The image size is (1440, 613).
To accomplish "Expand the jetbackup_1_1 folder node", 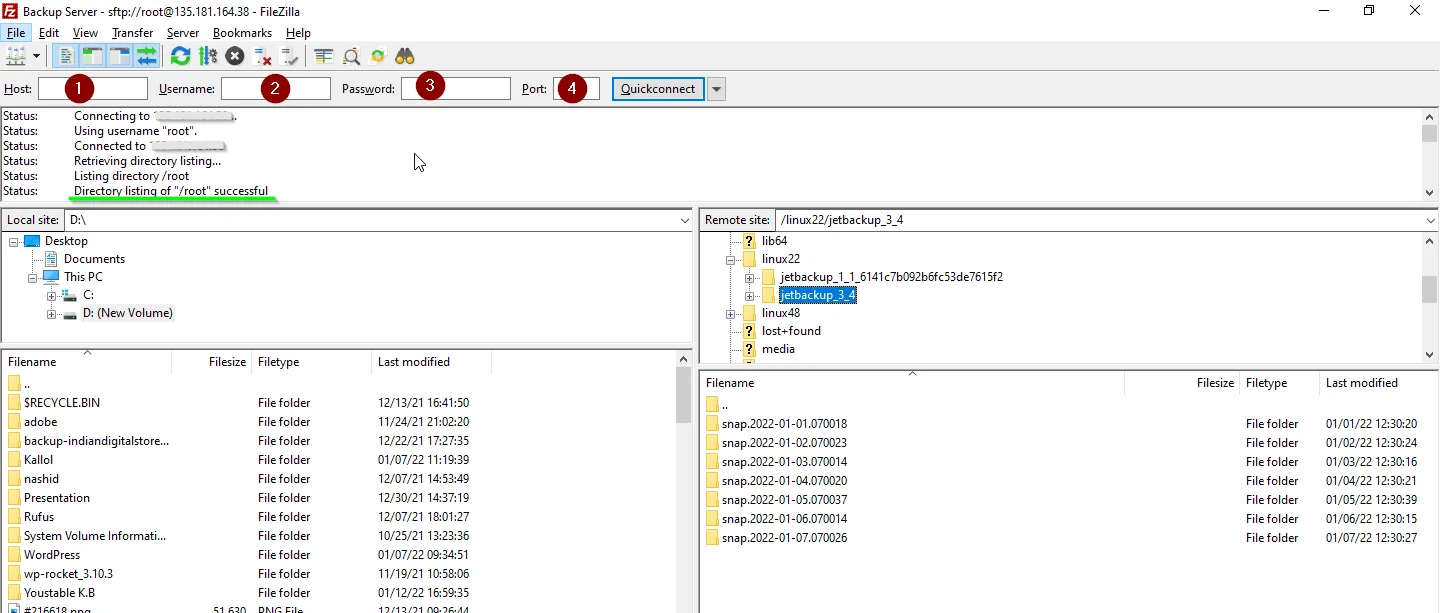I will pyautogui.click(x=749, y=278).
